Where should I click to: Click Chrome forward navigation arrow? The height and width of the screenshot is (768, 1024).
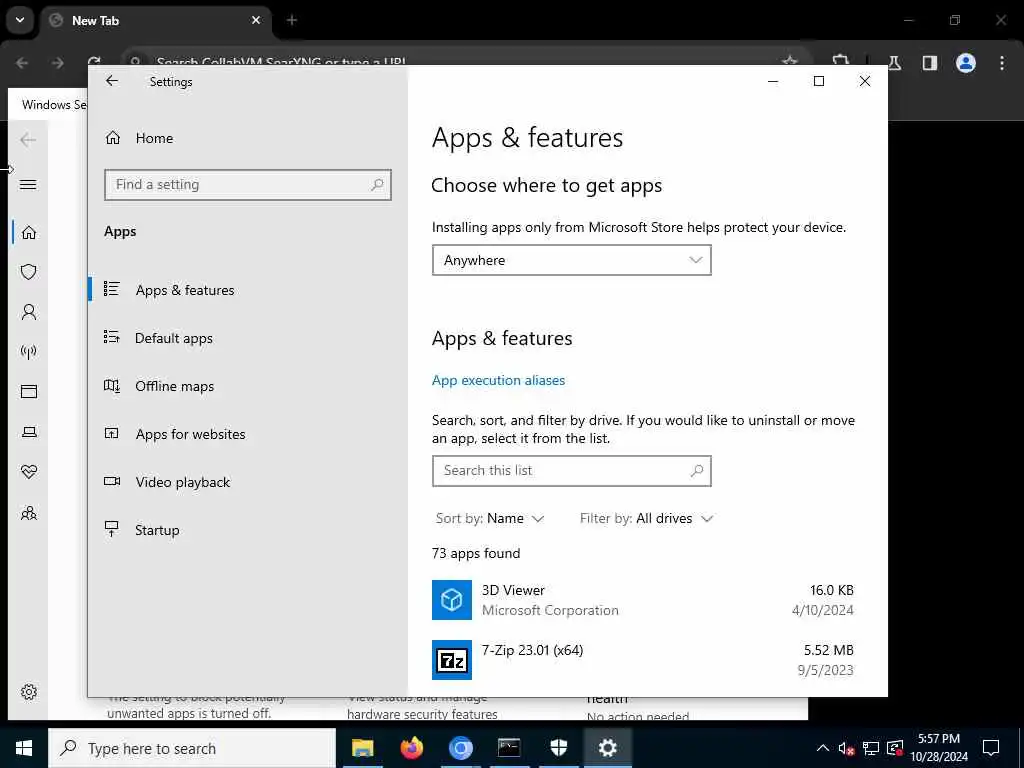(x=57, y=63)
